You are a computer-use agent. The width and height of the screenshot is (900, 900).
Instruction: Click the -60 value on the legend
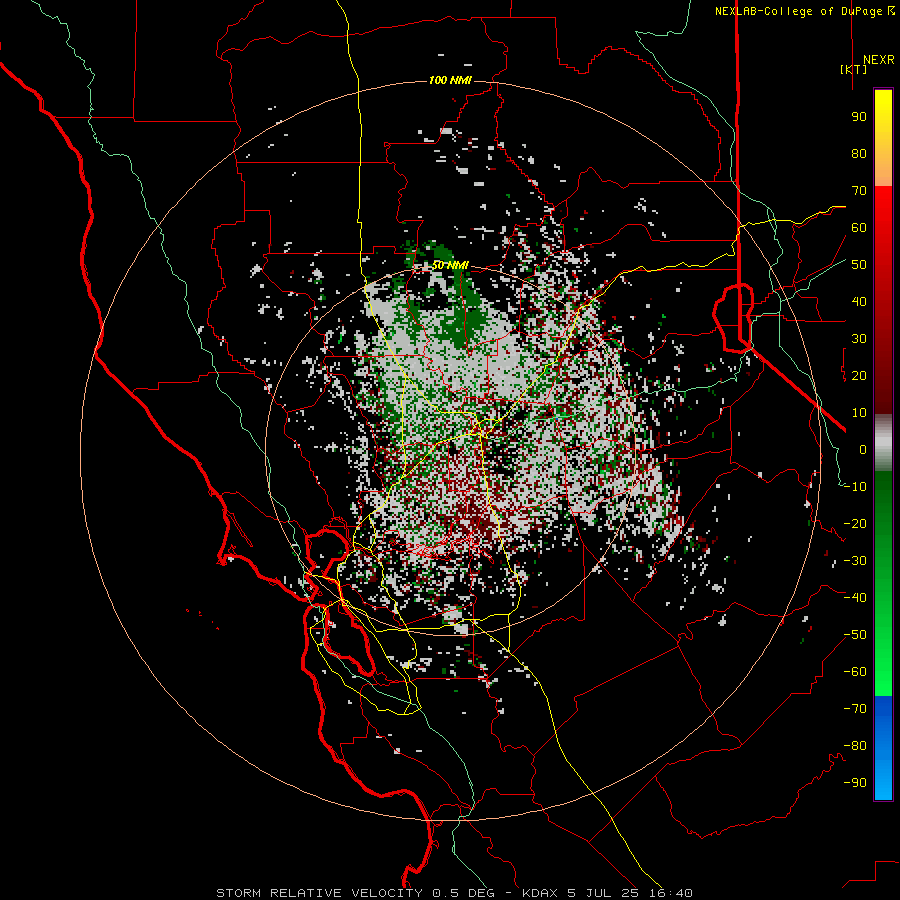point(855,672)
